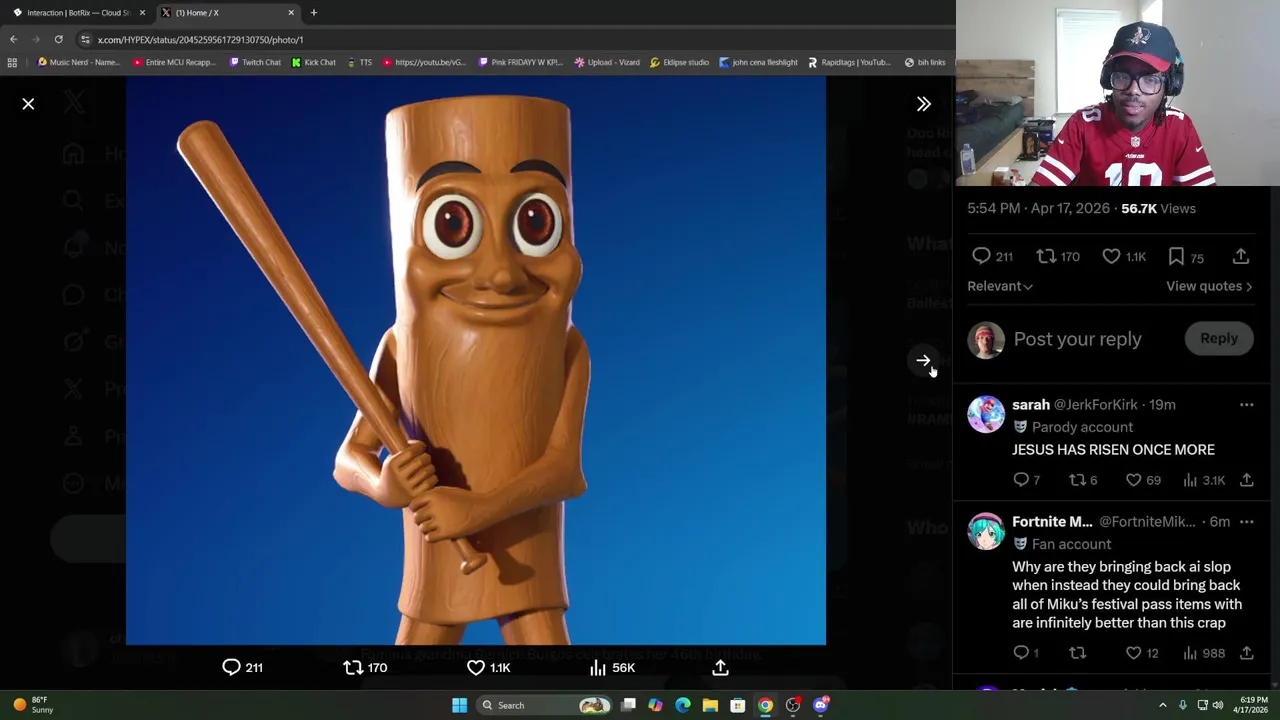Like the post using heart below photo
The image size is (1280, 720).
[x=476, y=667]
